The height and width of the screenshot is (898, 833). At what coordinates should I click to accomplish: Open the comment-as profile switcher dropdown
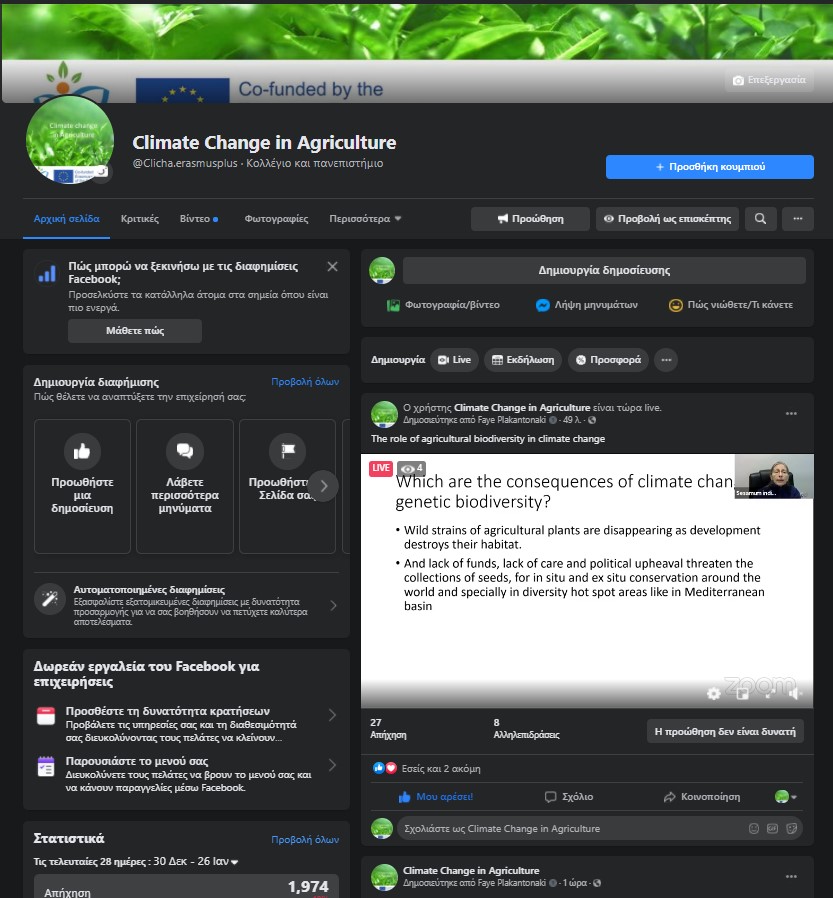pos(787,797)
